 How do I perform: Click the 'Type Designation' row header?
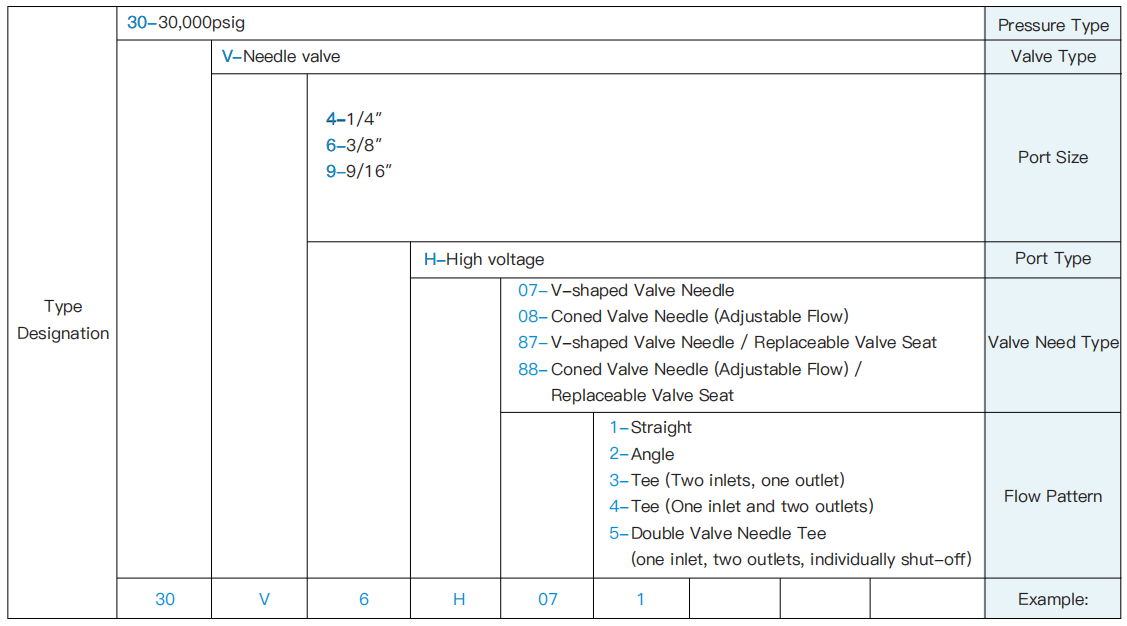click(63, 320)
